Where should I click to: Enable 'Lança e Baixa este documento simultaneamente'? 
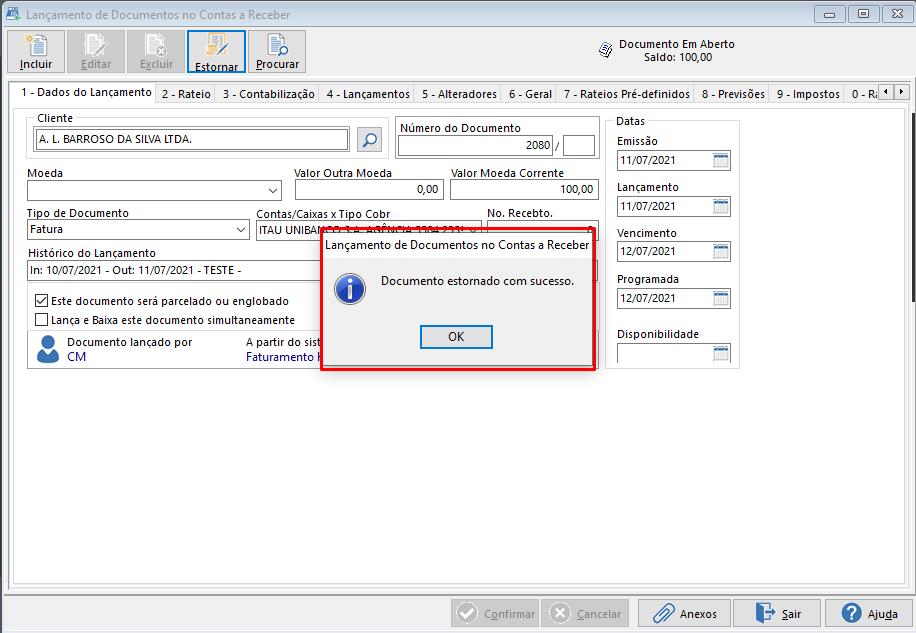tap(41, 319)
